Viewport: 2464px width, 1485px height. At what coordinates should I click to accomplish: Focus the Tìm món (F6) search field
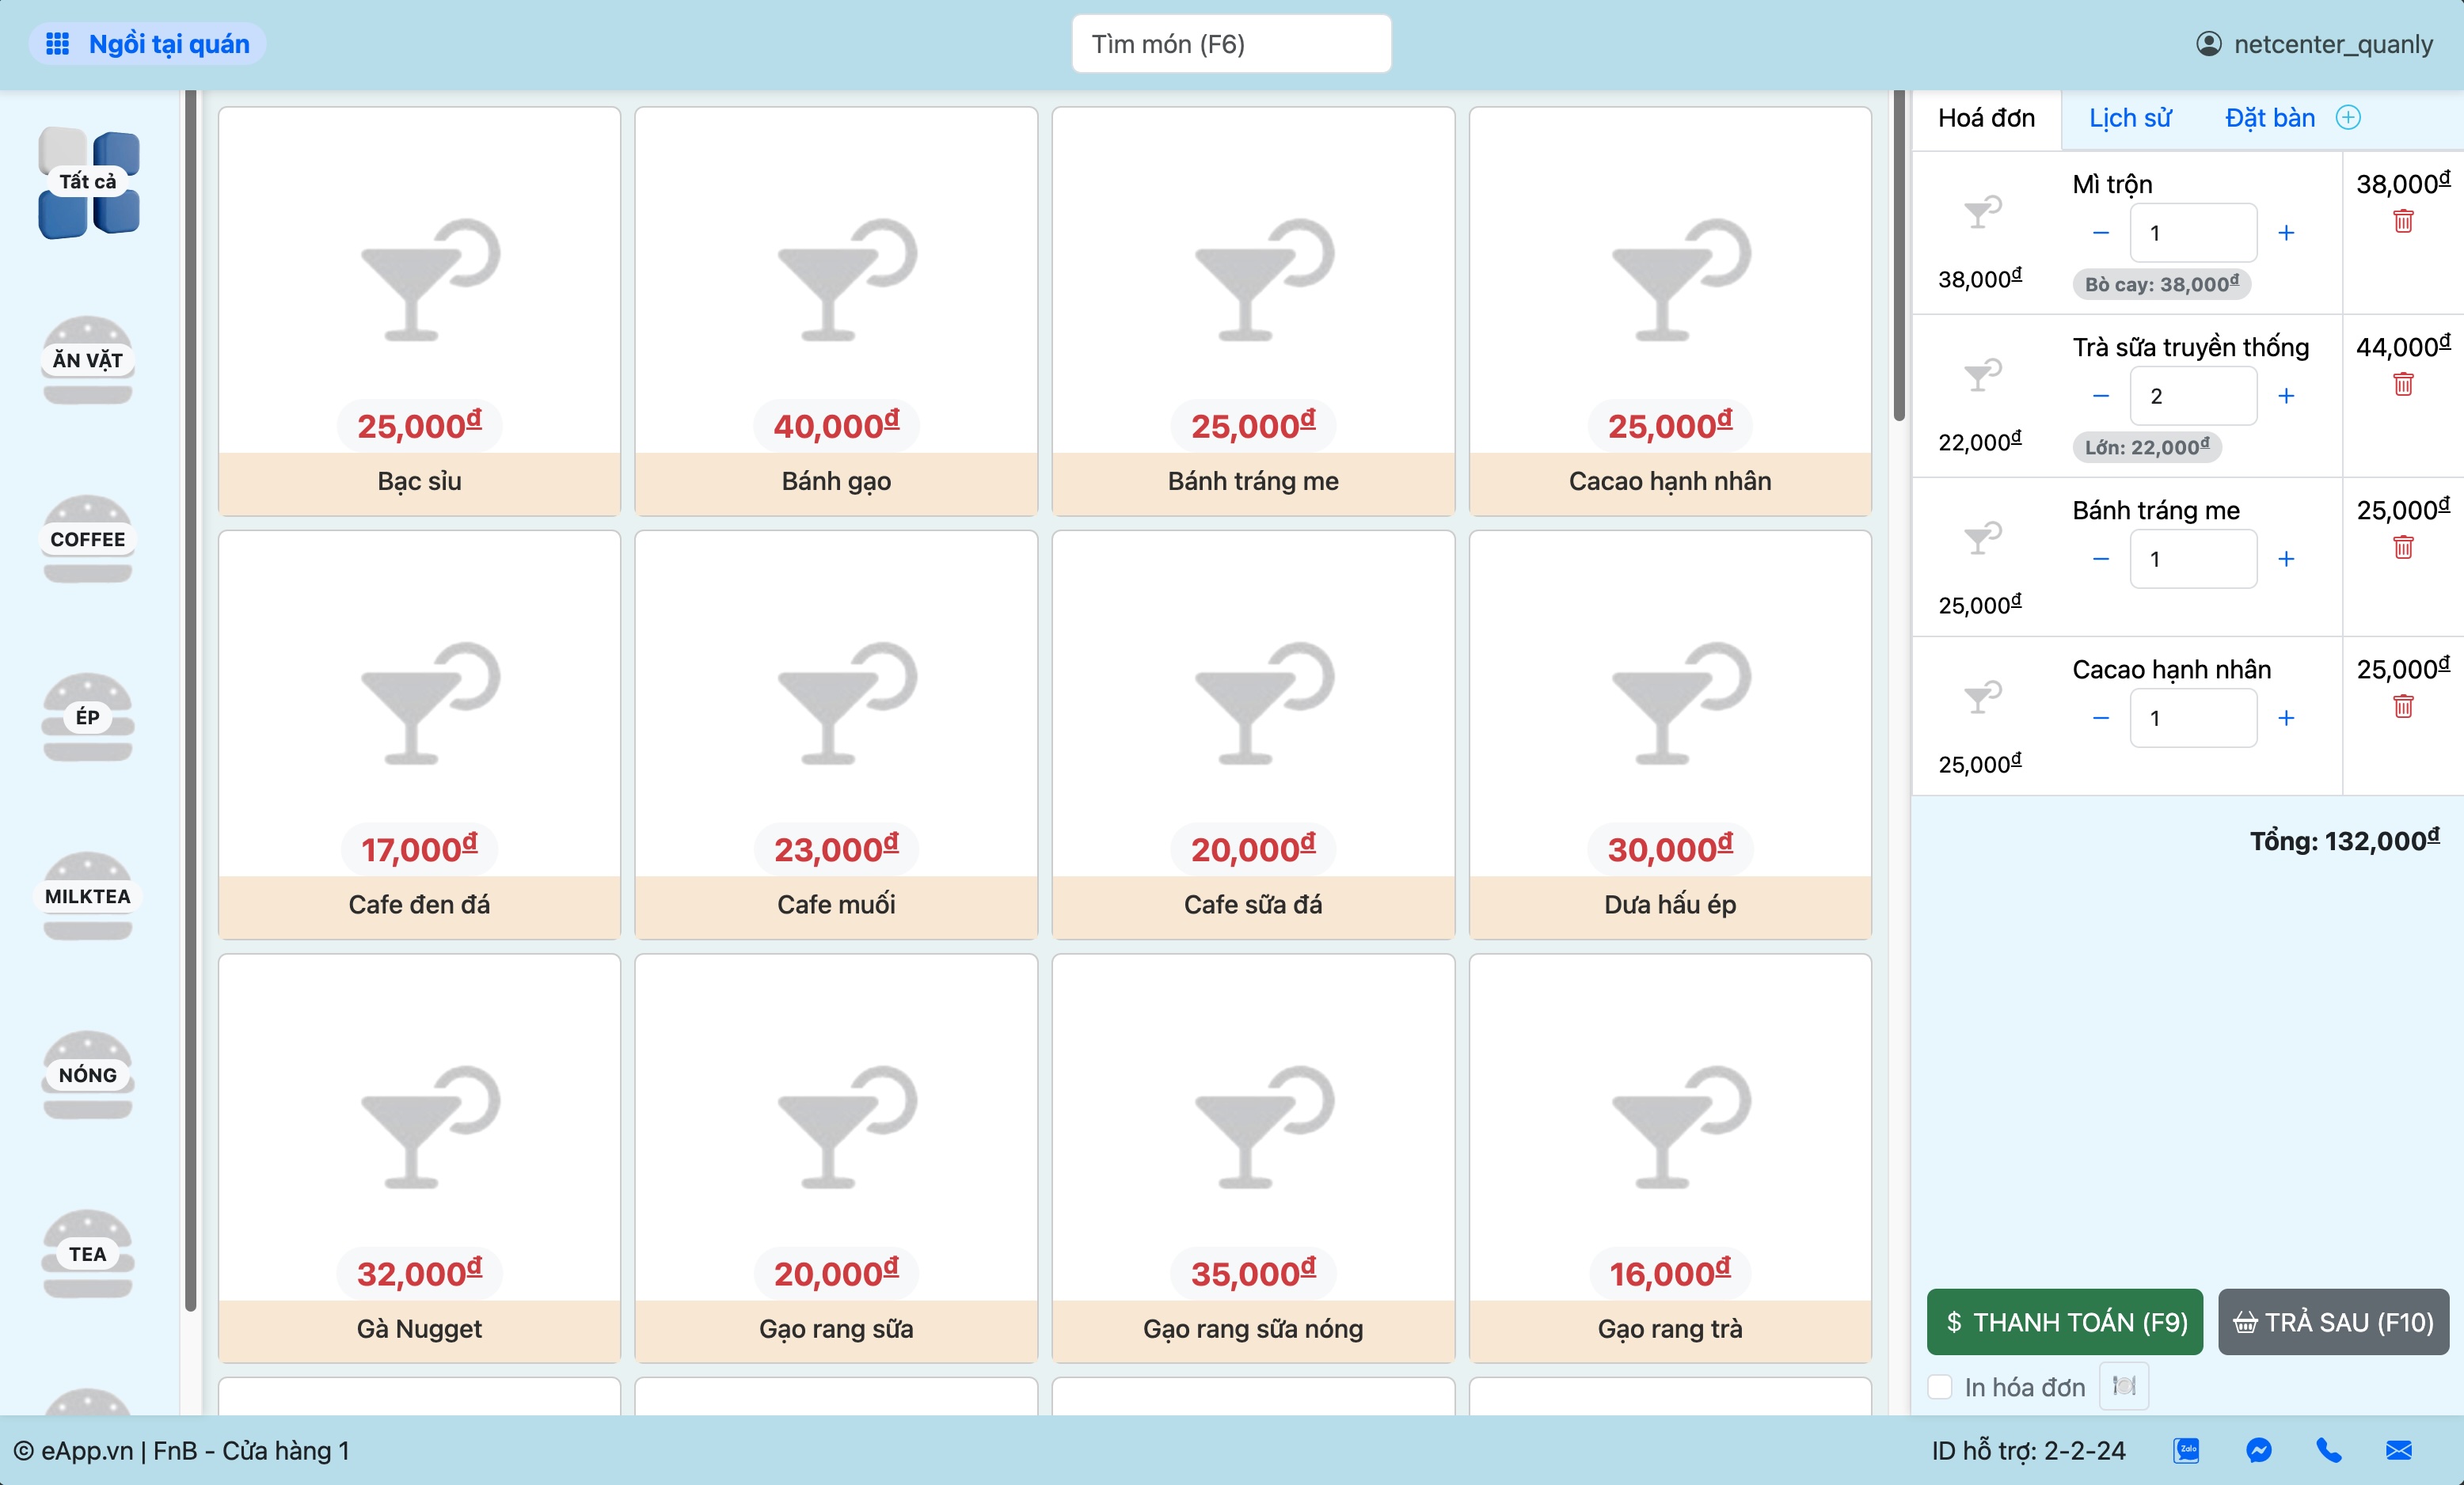tap(1232, 44)
